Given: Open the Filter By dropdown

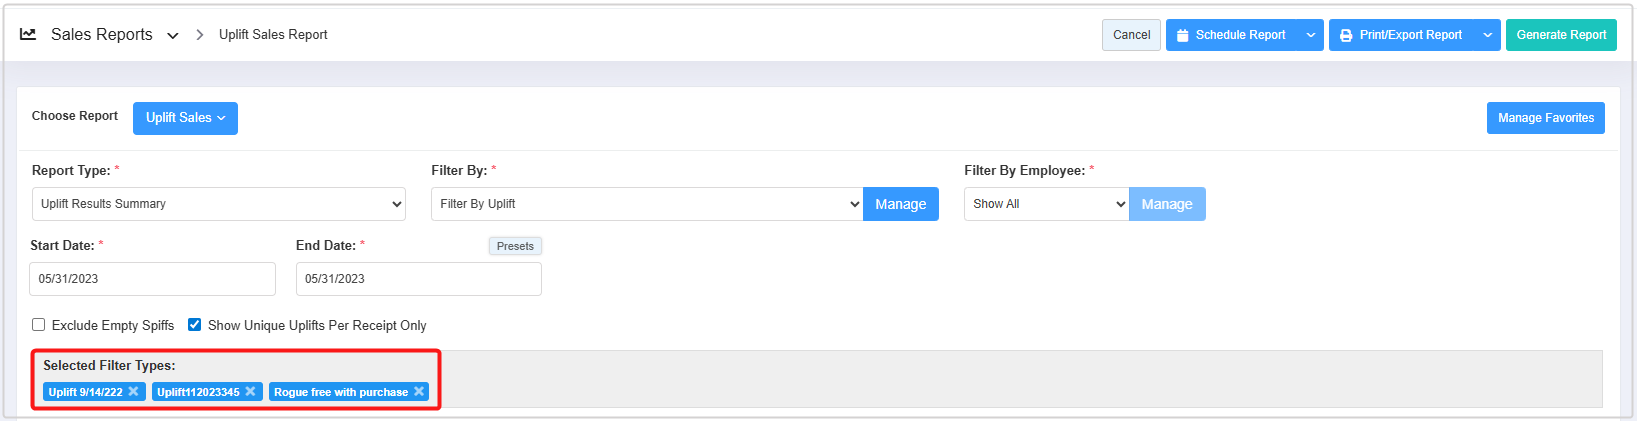Looking at the screenshot, I should pos(647,204).
